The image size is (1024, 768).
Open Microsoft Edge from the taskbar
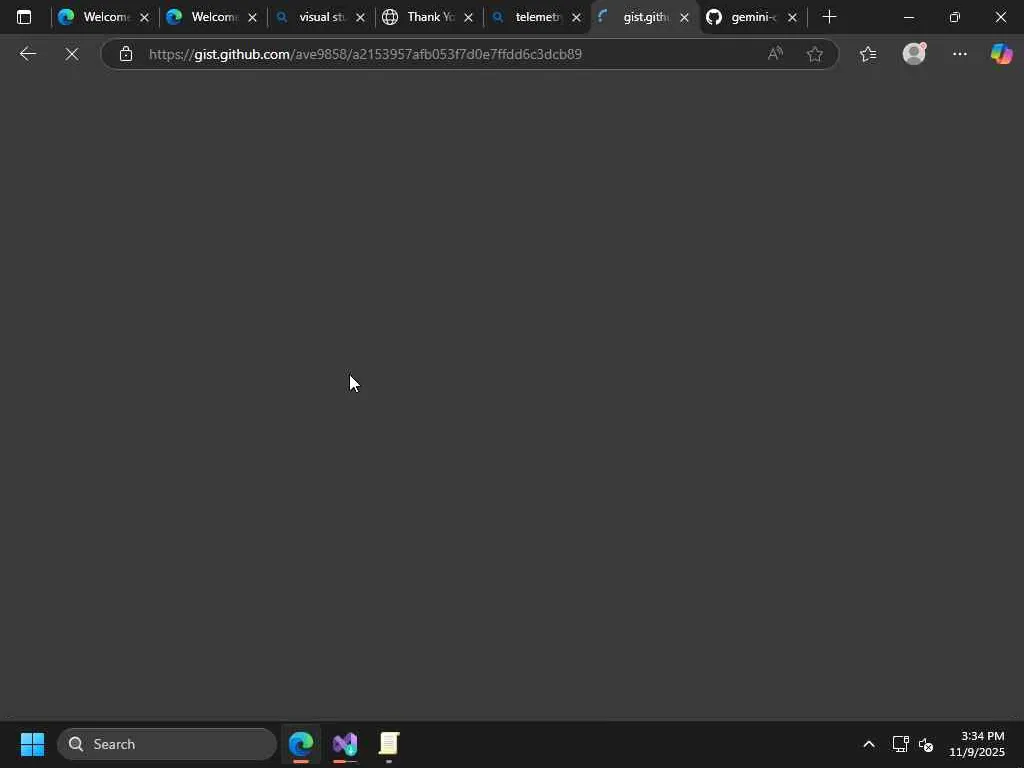[x=301, y=744]
